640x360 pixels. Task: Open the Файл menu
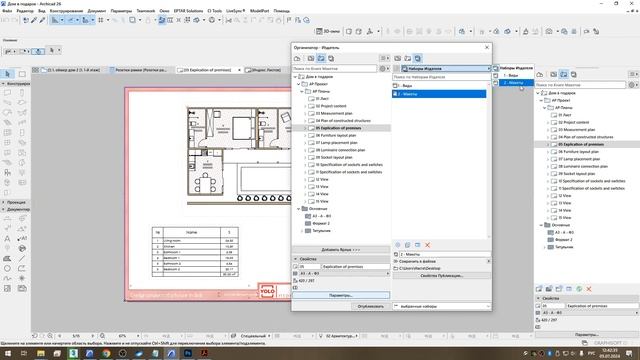(x=7, y=11)
